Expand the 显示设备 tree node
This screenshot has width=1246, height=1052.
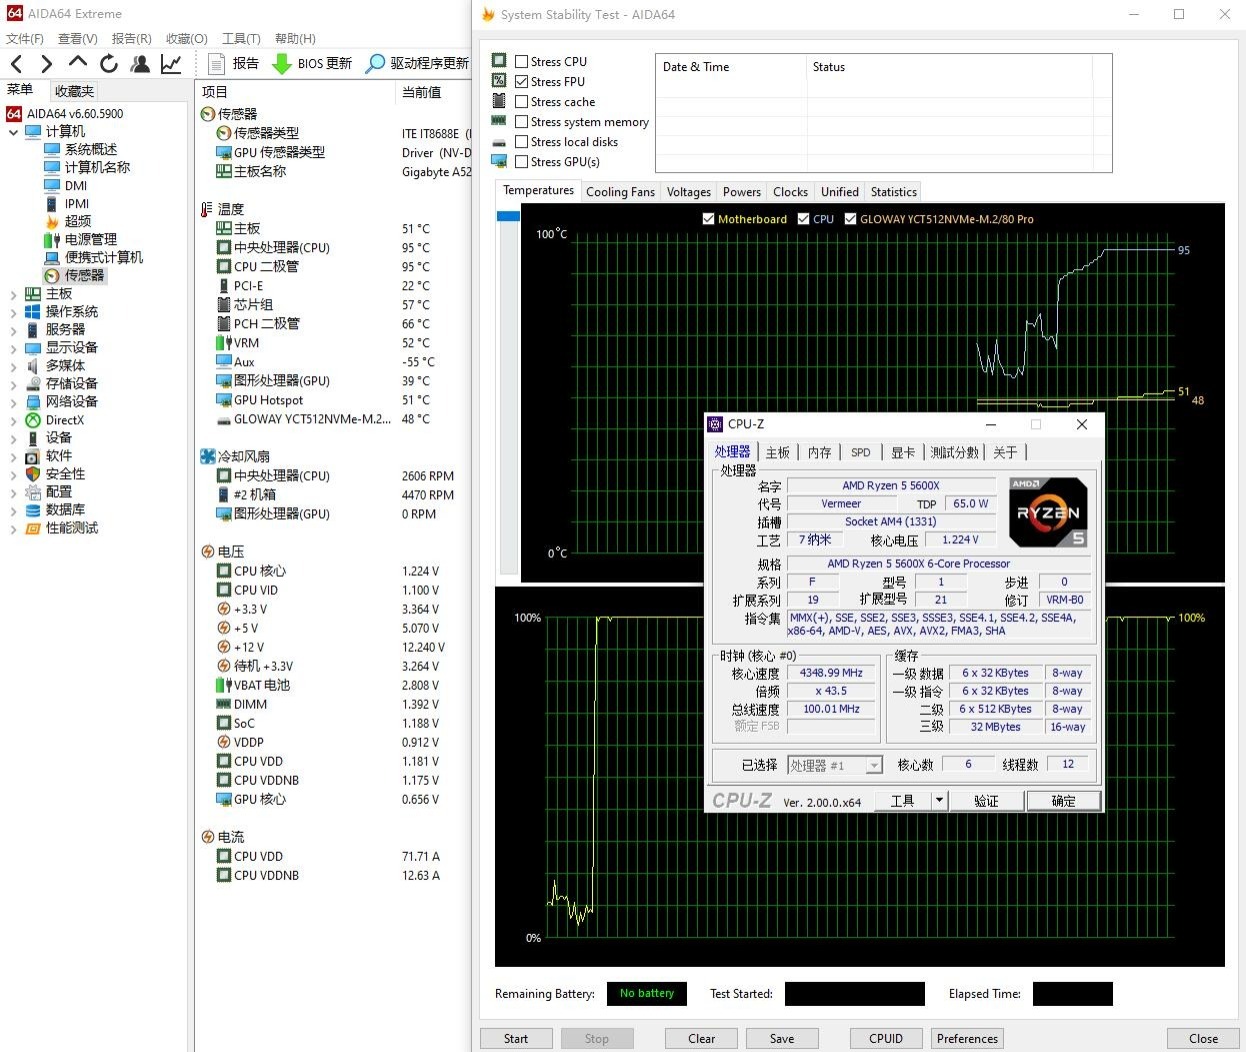click(13, 348)
